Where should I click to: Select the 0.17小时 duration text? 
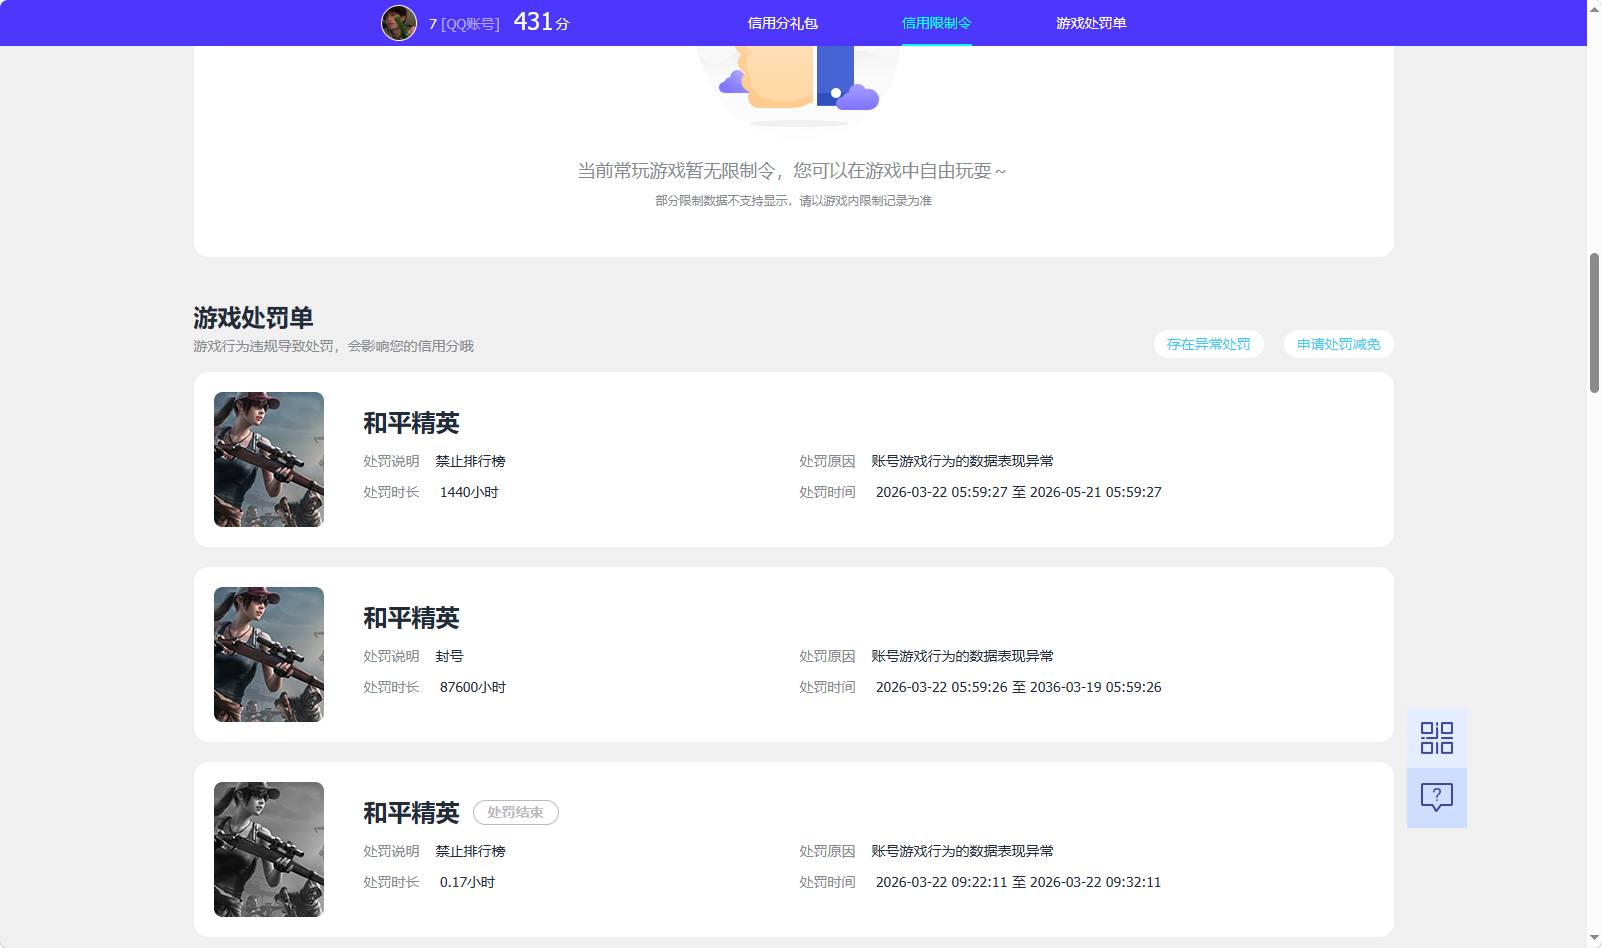click(468, 882)
